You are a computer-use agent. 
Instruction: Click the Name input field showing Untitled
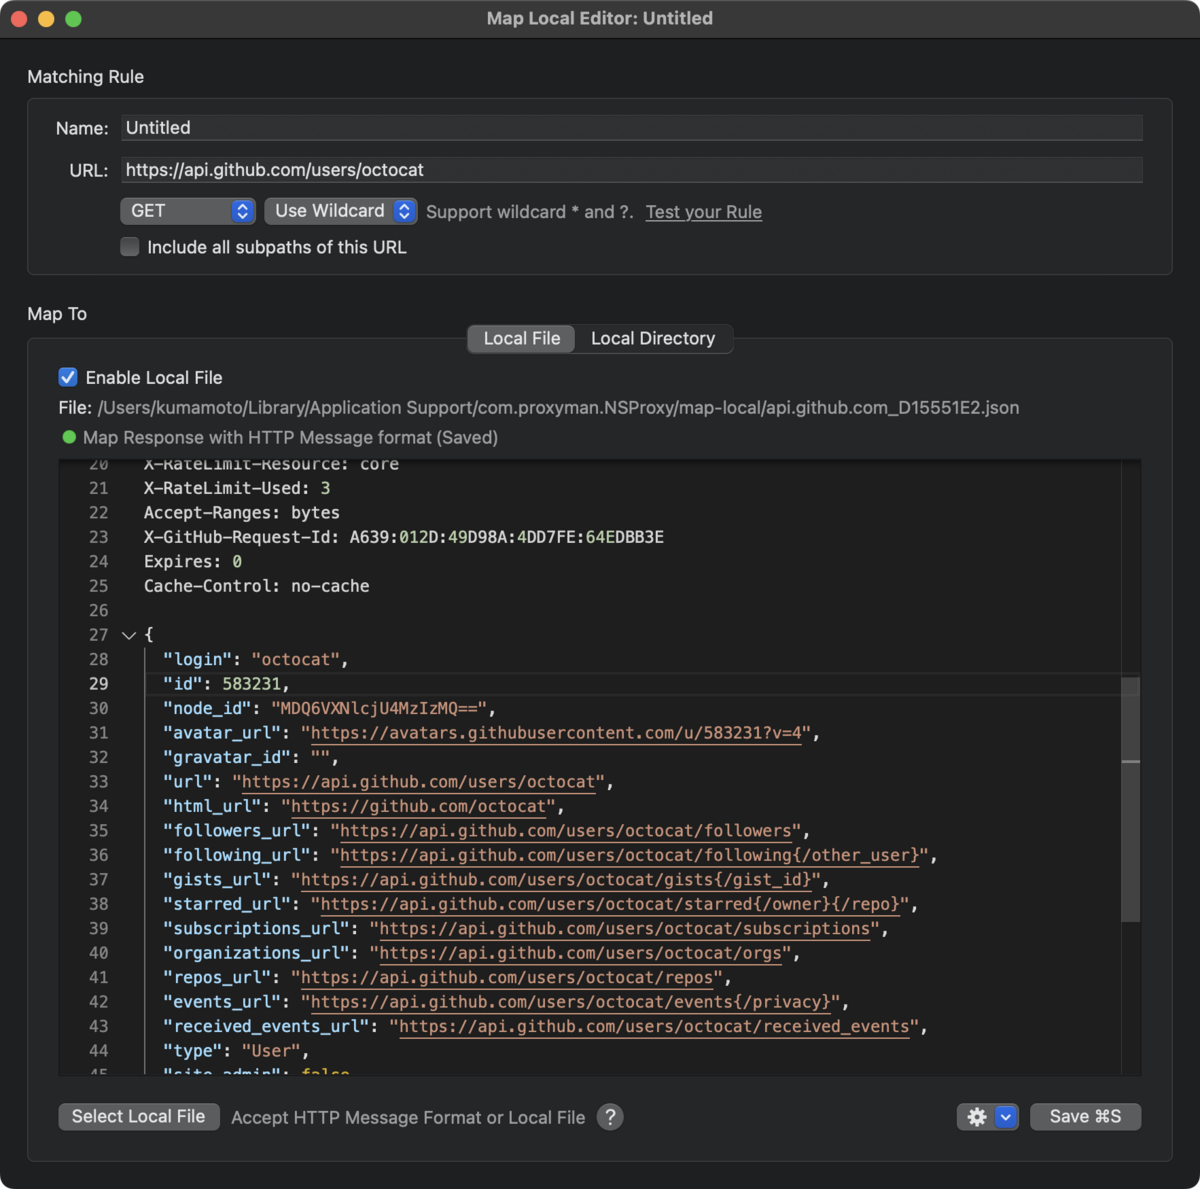630,127
